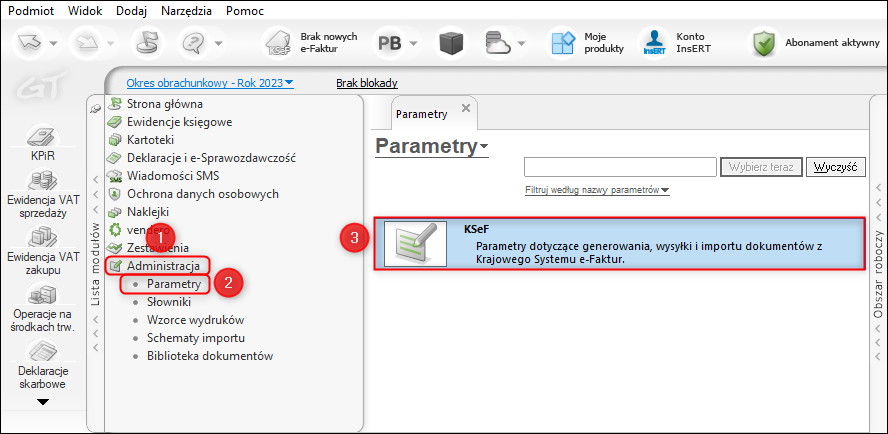Viewport: 888px width, 434px height.
Task: Click the Brak blokady link
Action: [367, 83]
